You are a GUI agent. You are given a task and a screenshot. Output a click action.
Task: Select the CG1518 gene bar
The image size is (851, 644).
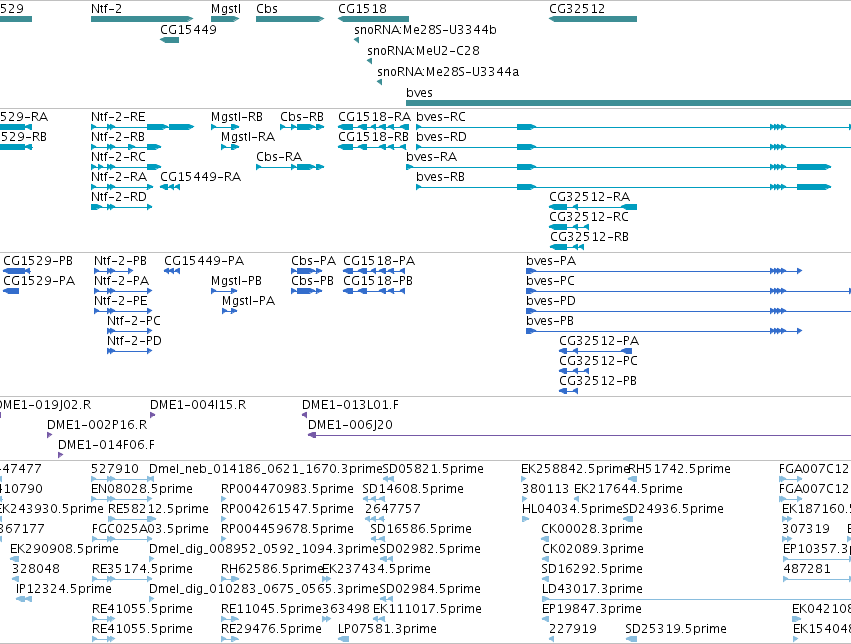(373, 19)
